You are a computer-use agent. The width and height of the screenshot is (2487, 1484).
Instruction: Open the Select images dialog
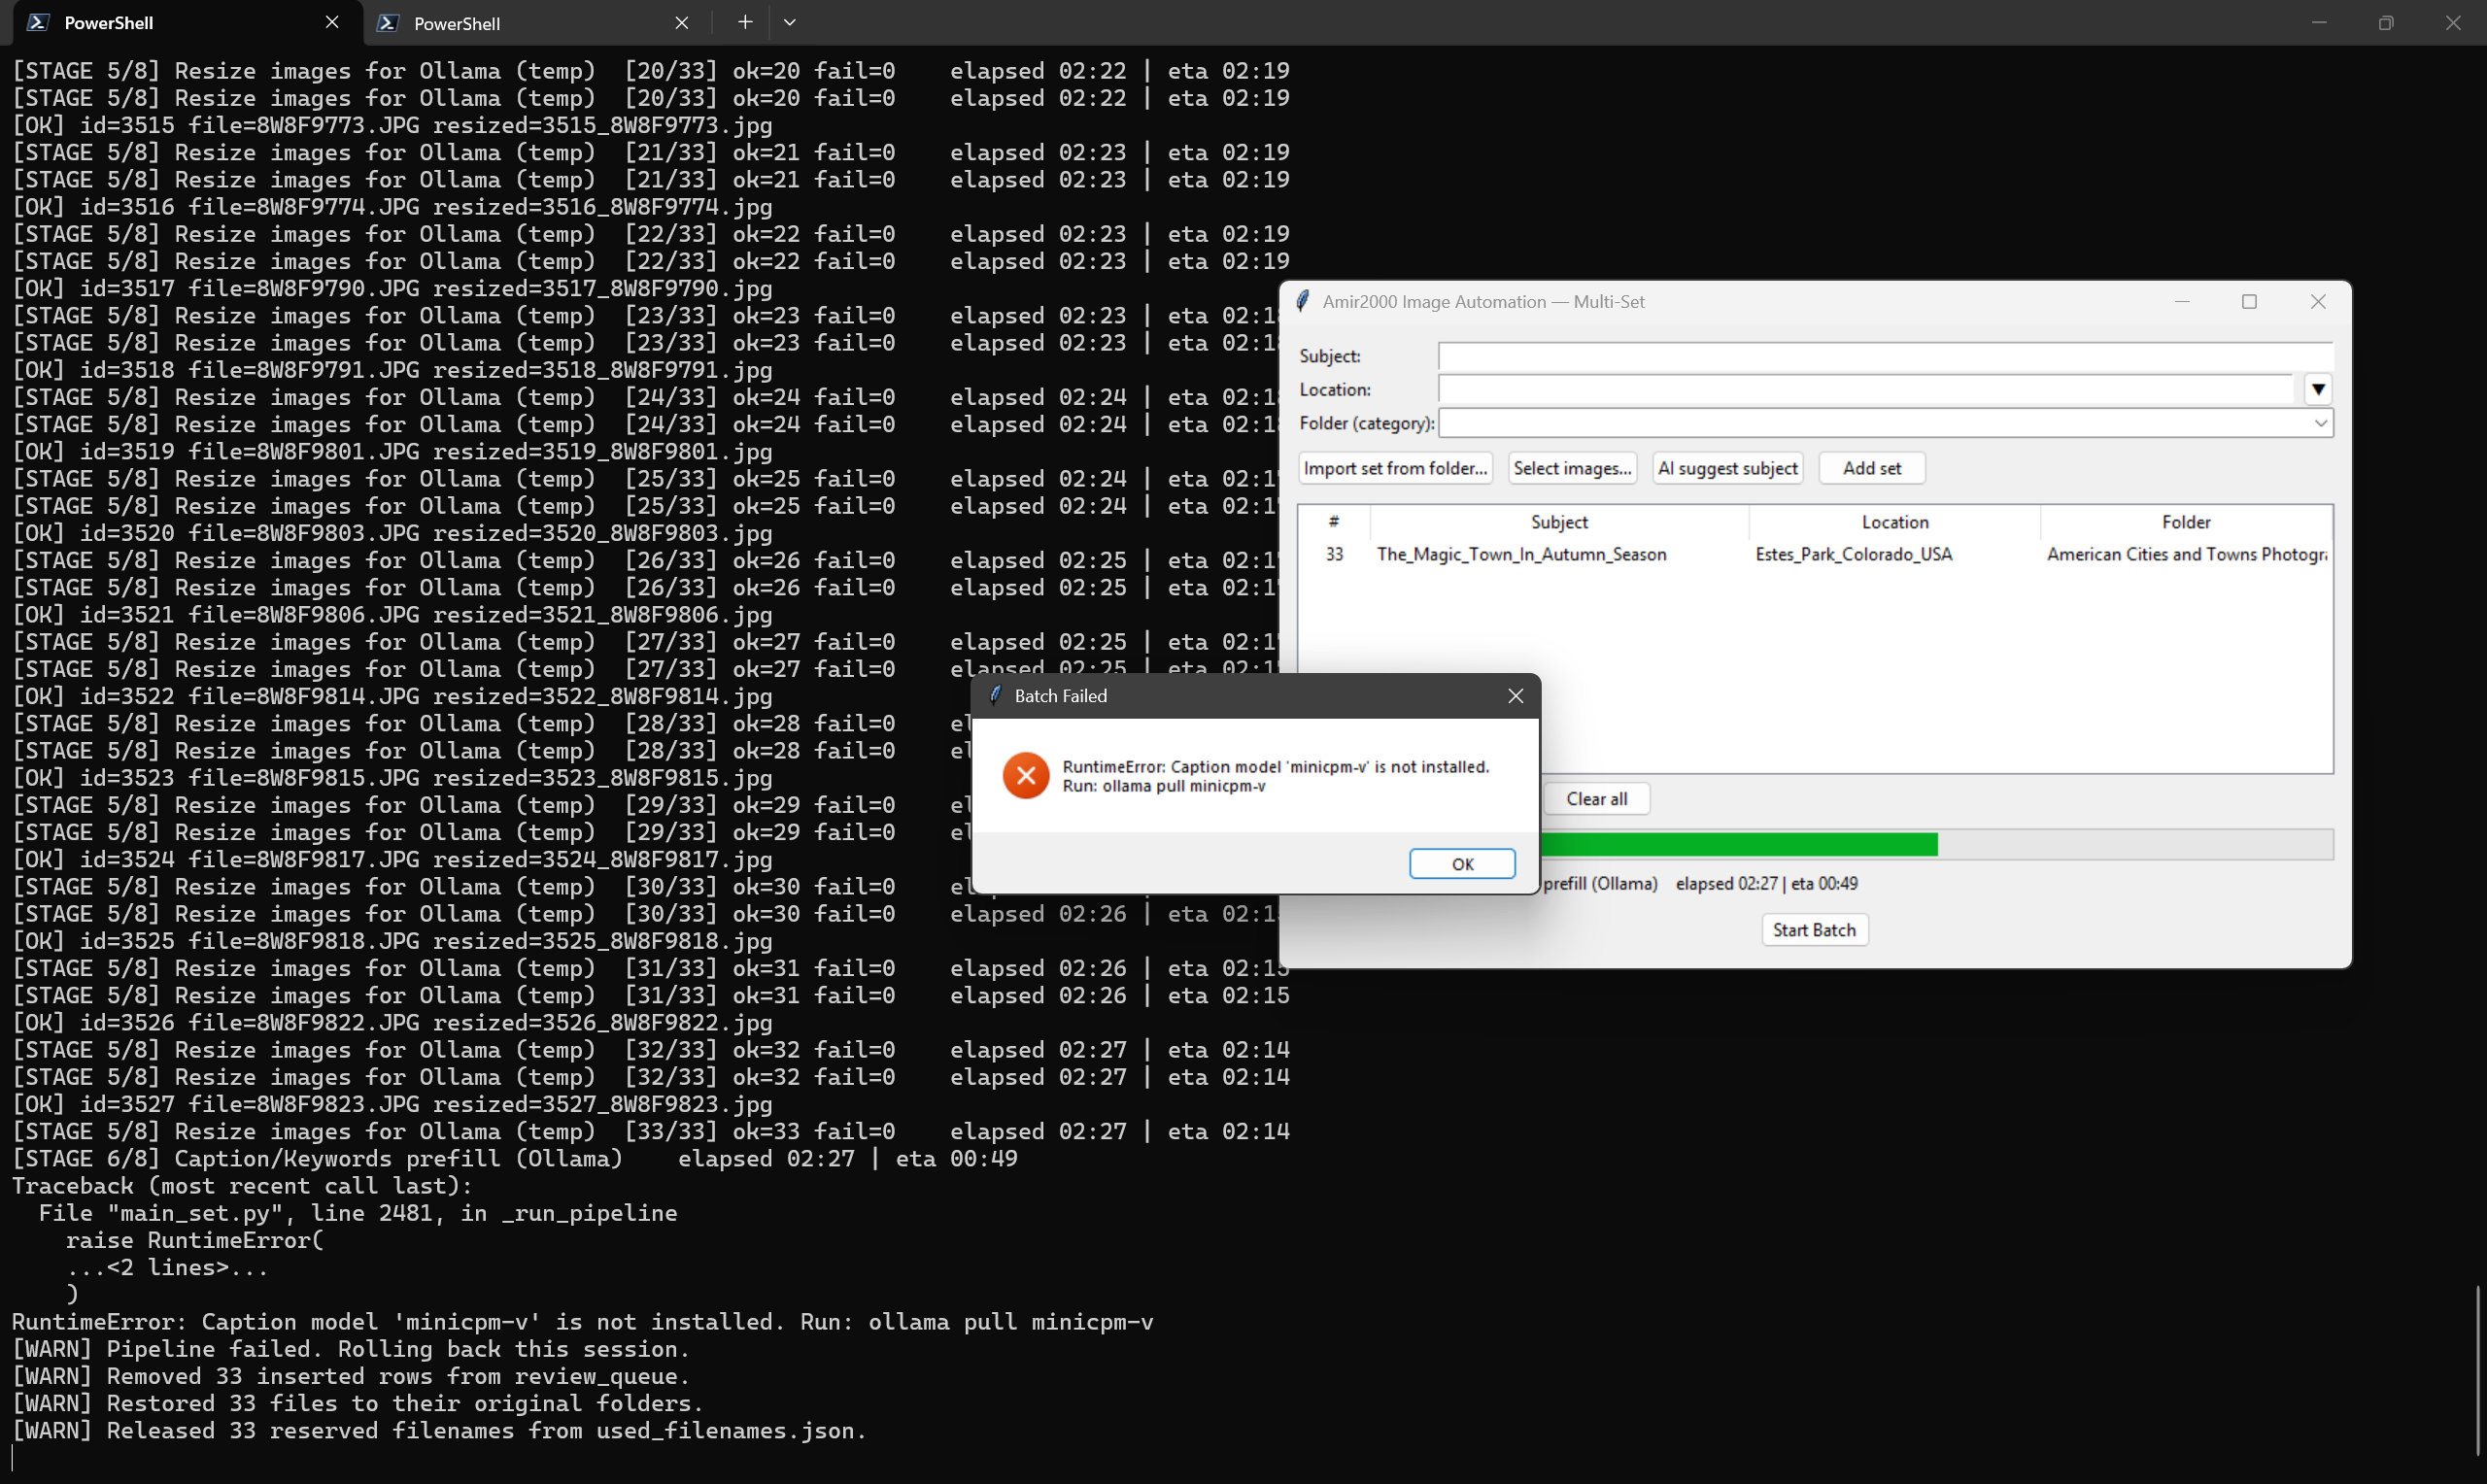[x=1570, y=468]
